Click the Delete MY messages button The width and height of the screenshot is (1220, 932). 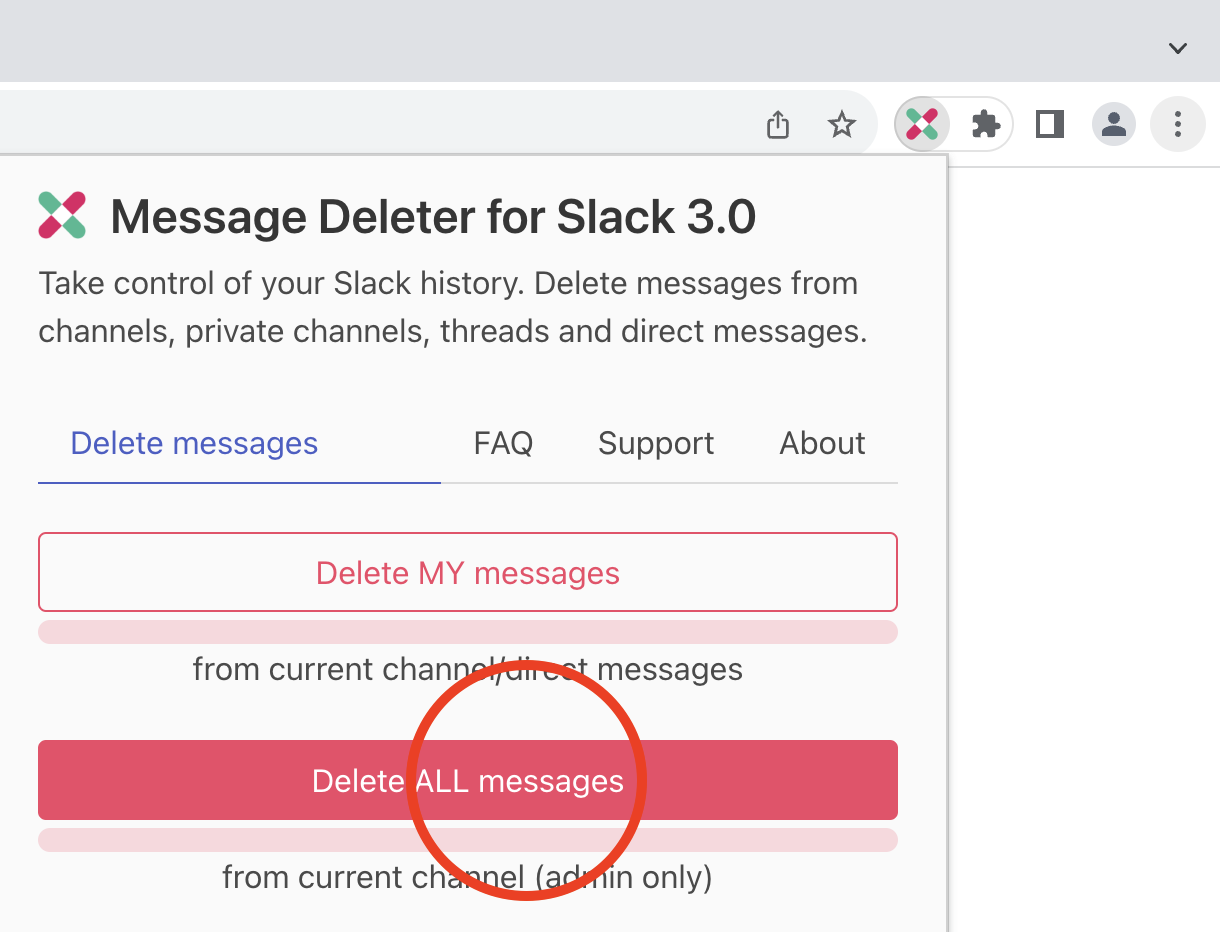pos(467,572)
